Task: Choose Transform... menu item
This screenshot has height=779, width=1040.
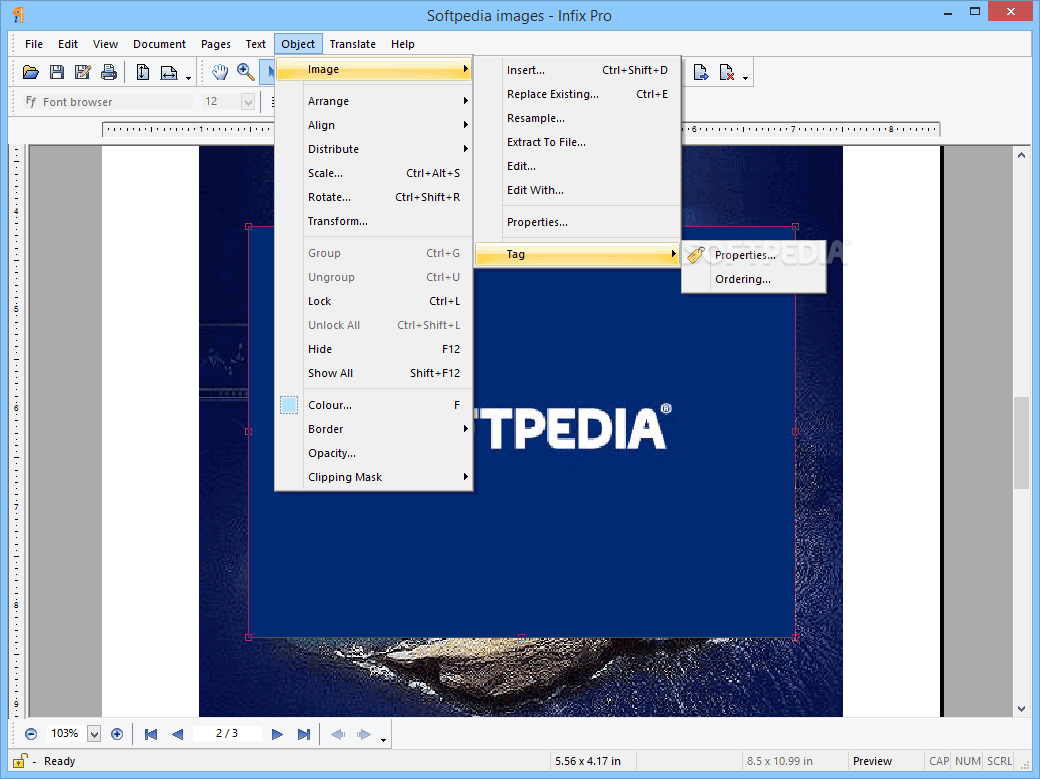Action: 375,221
